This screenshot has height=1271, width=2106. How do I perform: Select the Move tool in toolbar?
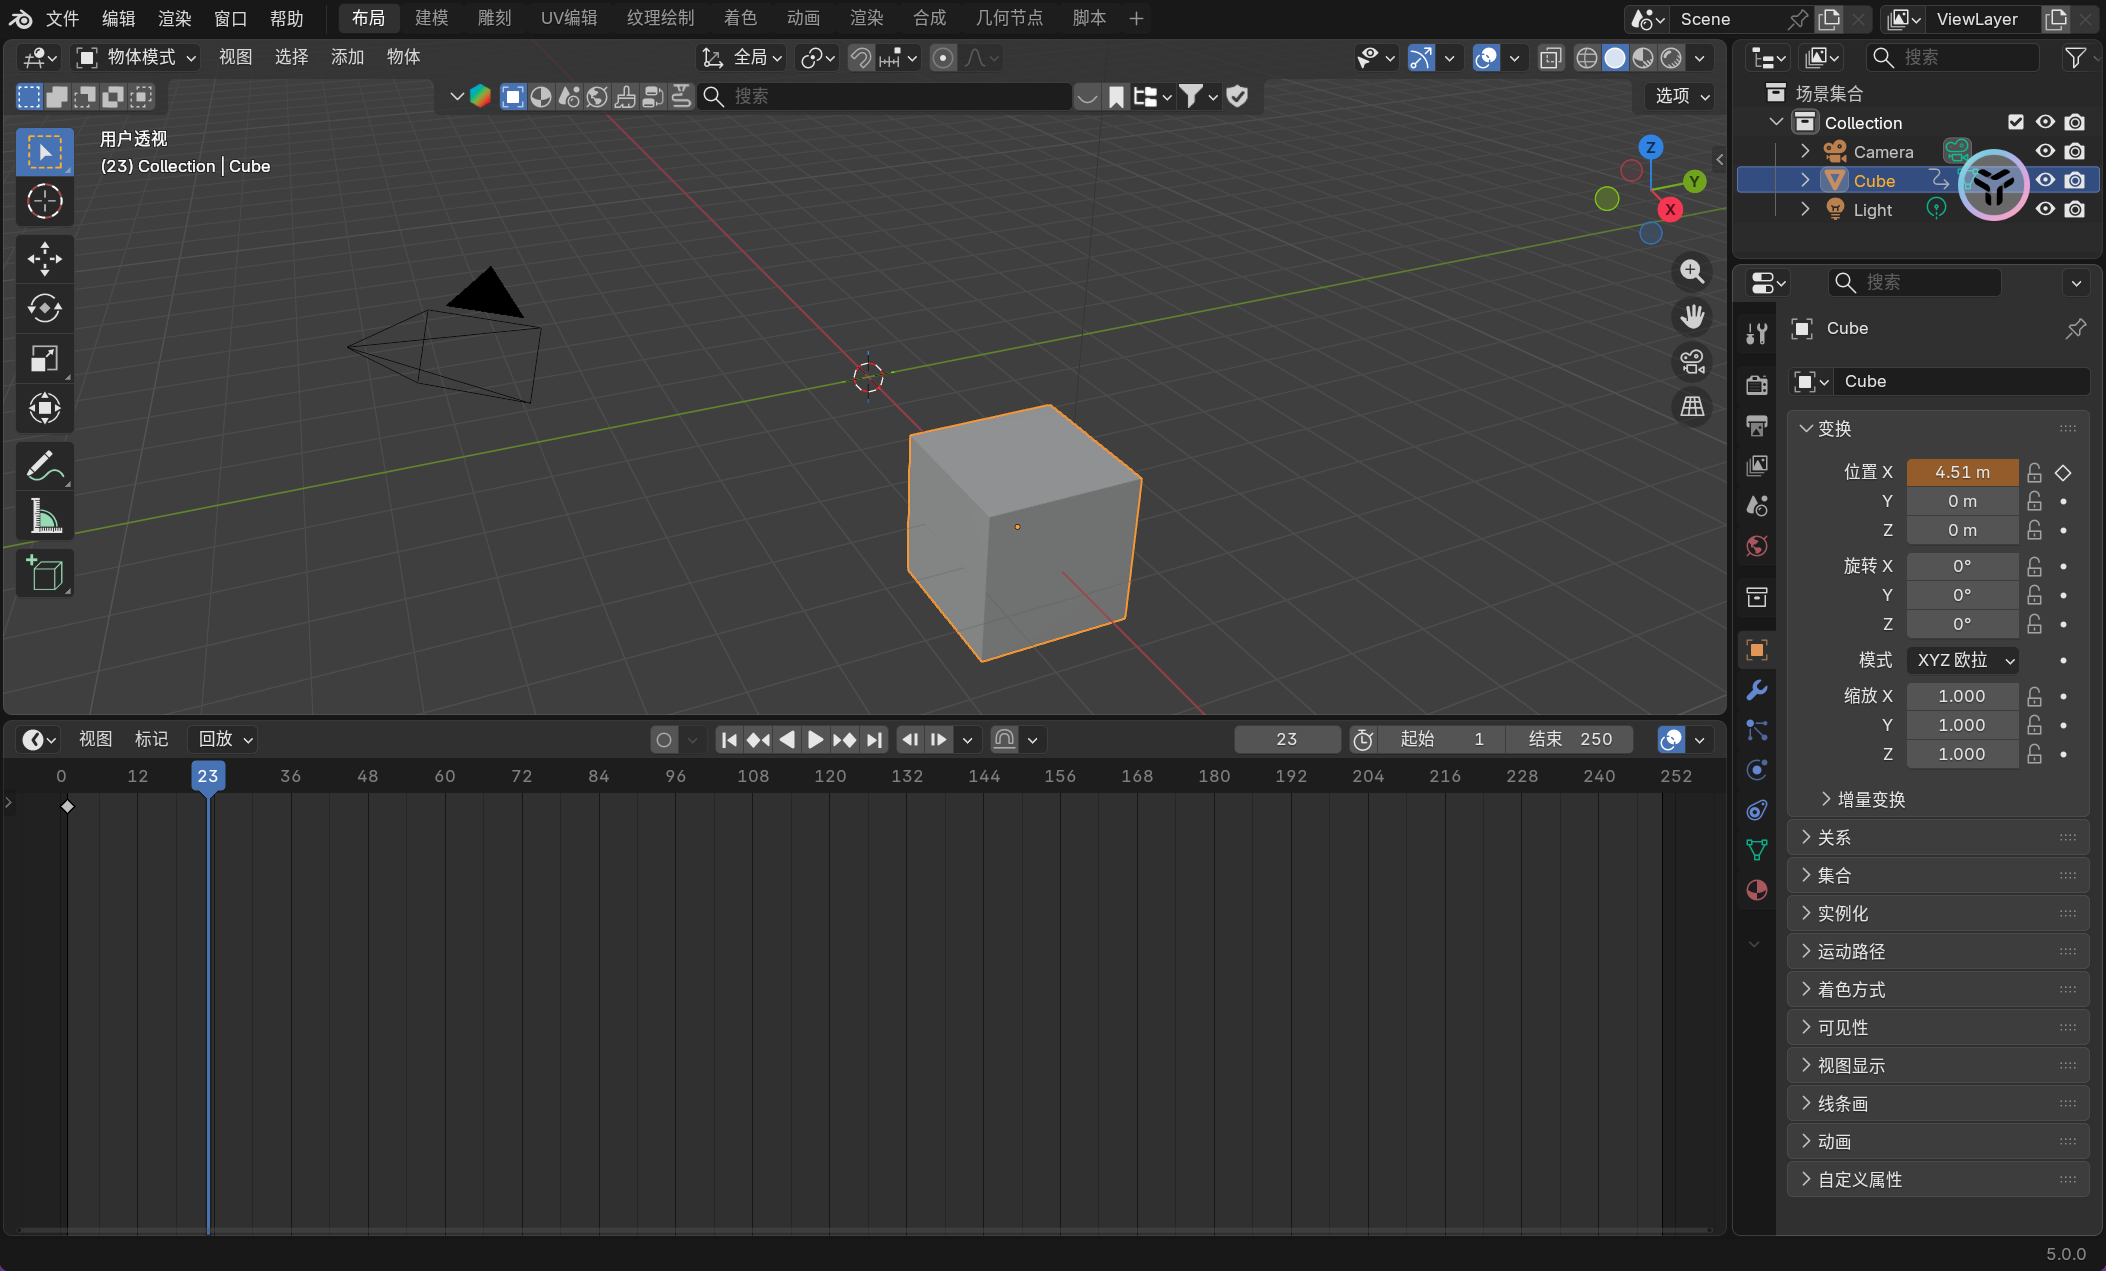pos(44,258)
